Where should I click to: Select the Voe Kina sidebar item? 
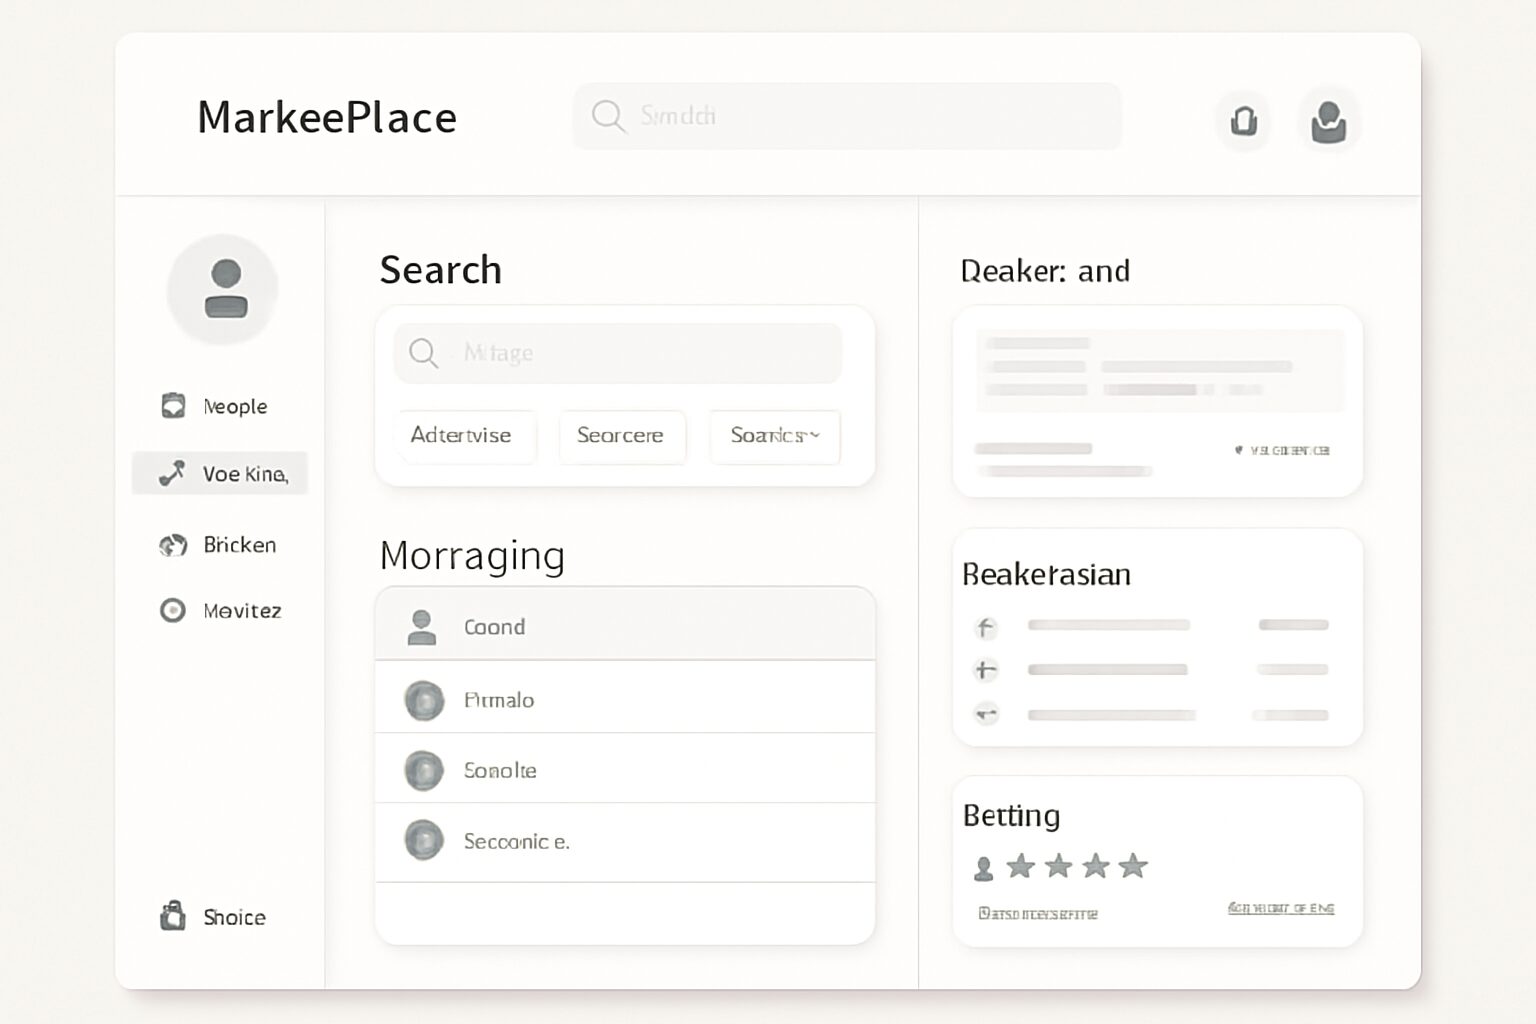[x=220, y=473]
